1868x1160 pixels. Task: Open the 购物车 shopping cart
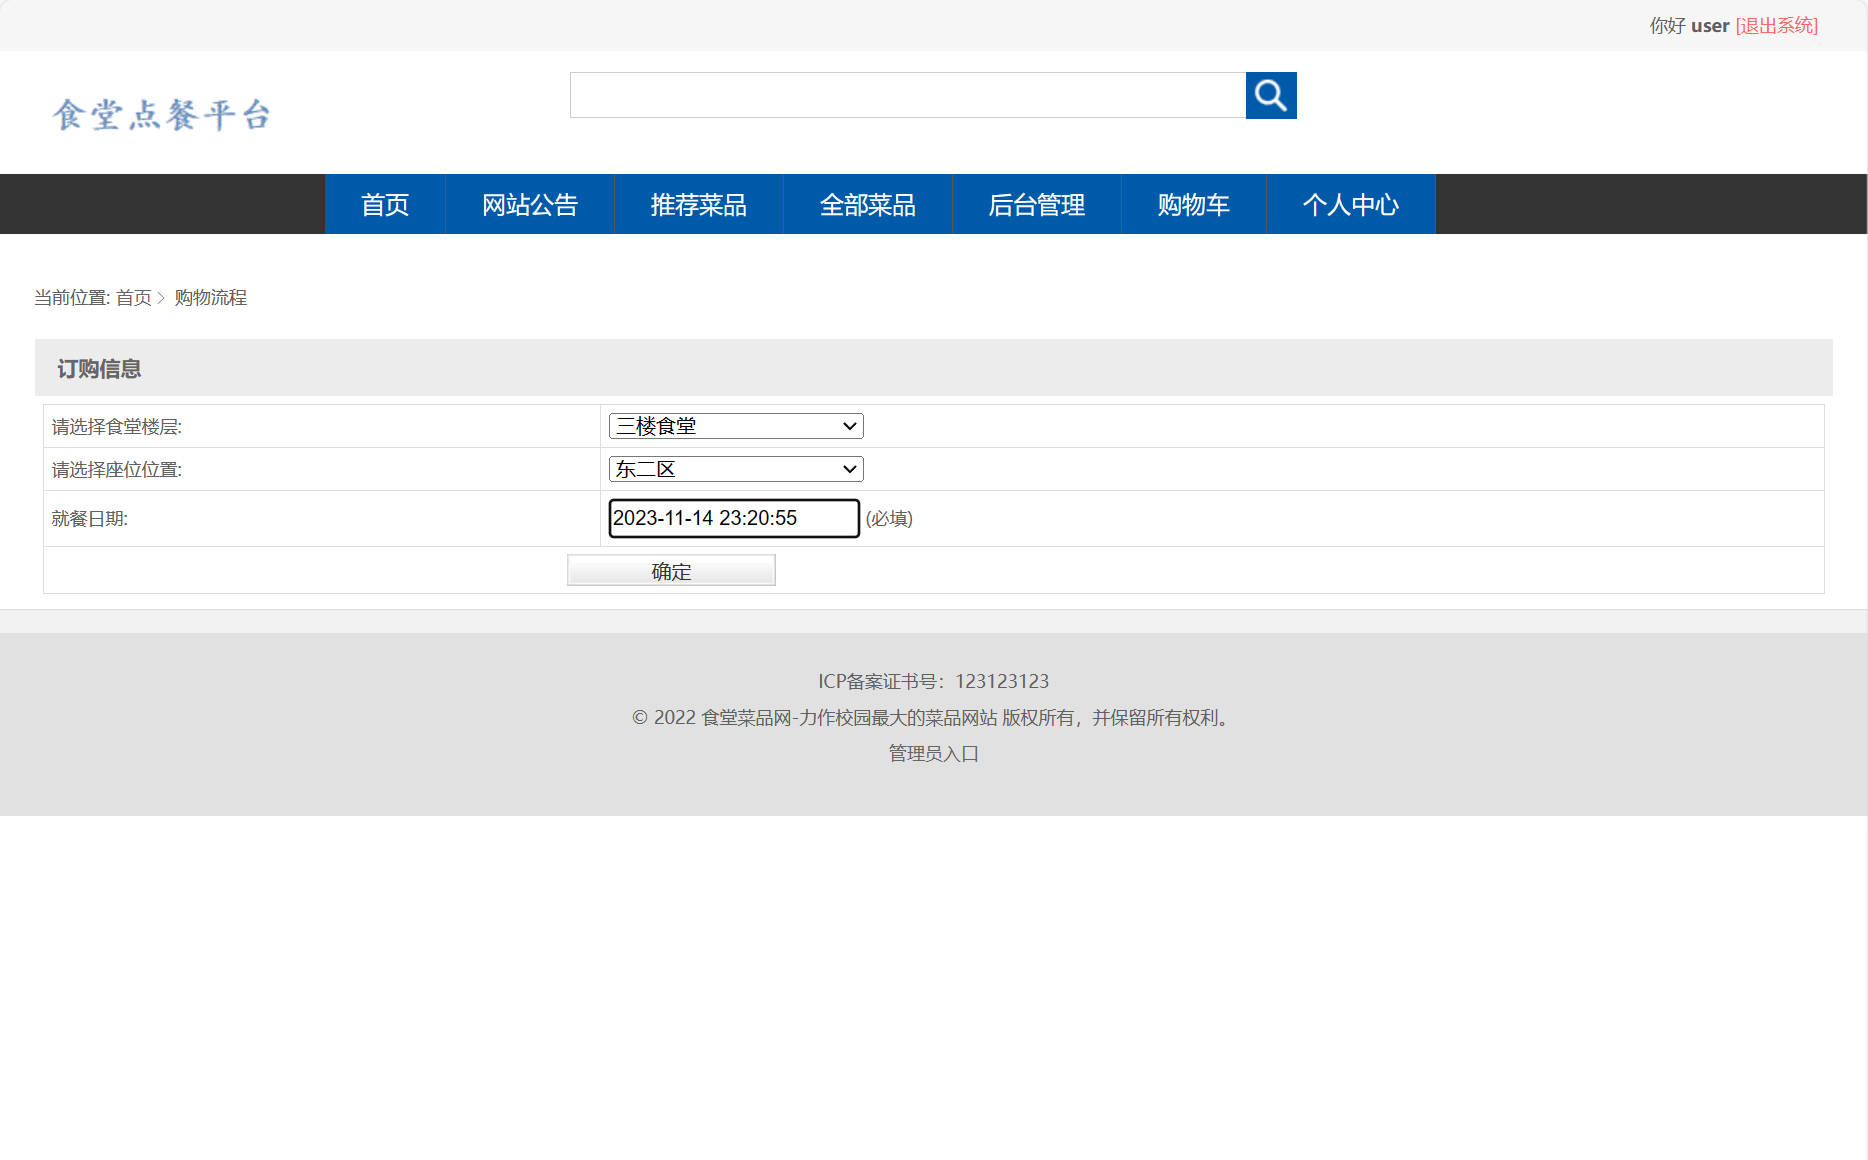click(1192, 204)
